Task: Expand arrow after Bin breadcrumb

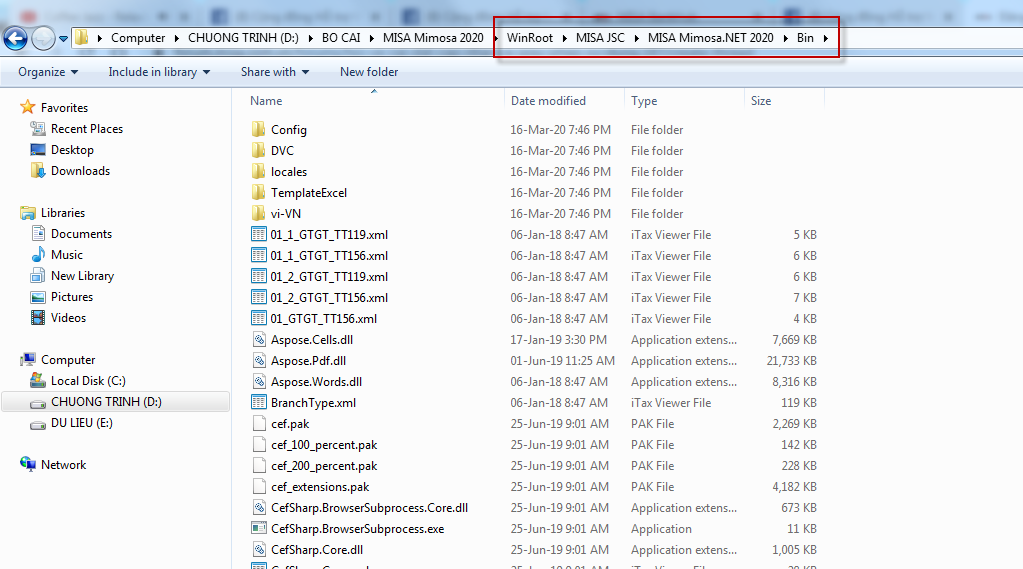Action: coord(825,38)
